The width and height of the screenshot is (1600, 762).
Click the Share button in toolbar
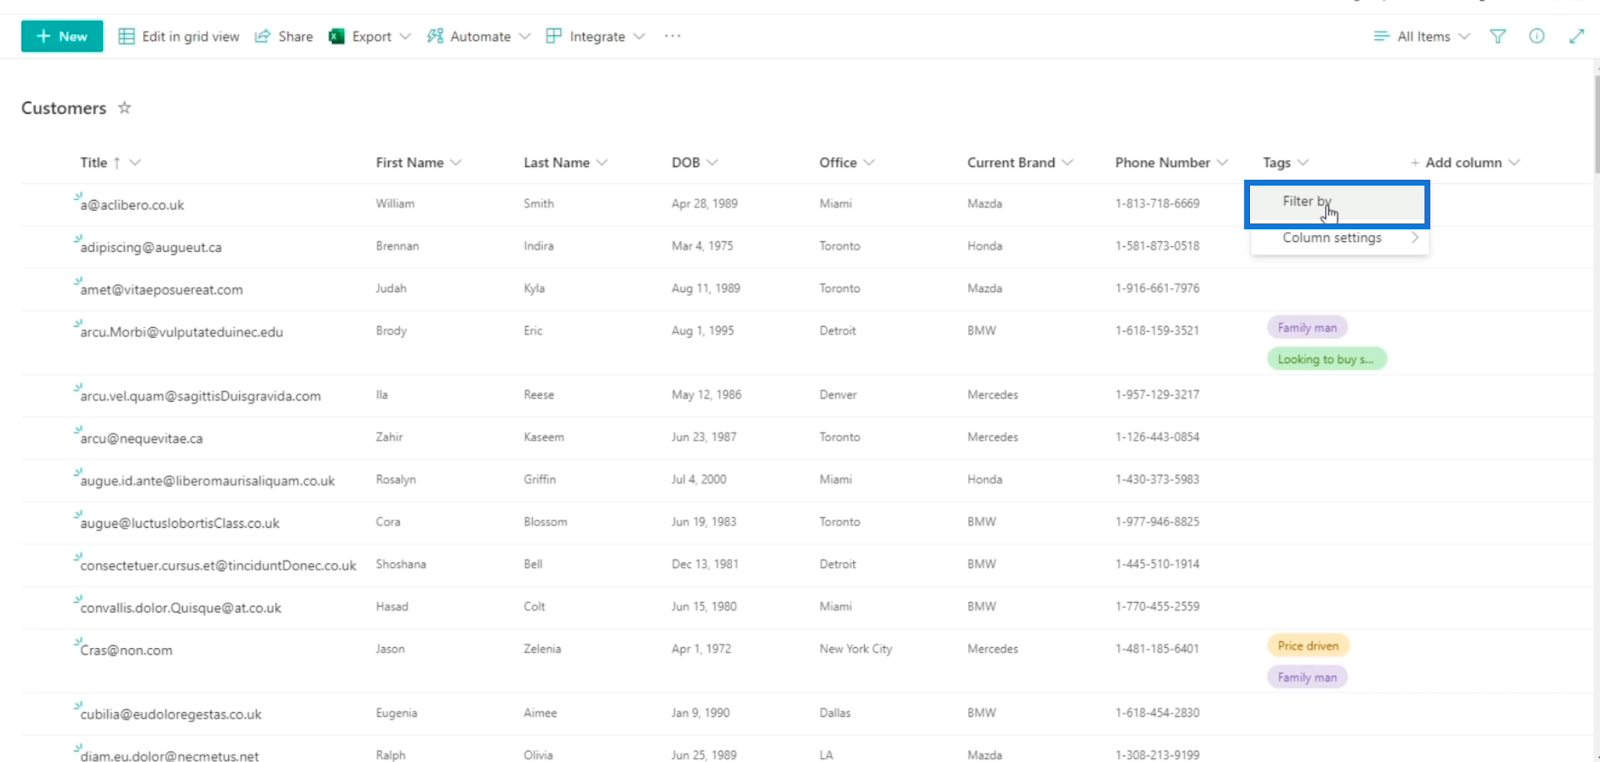[x=284, y=36]
